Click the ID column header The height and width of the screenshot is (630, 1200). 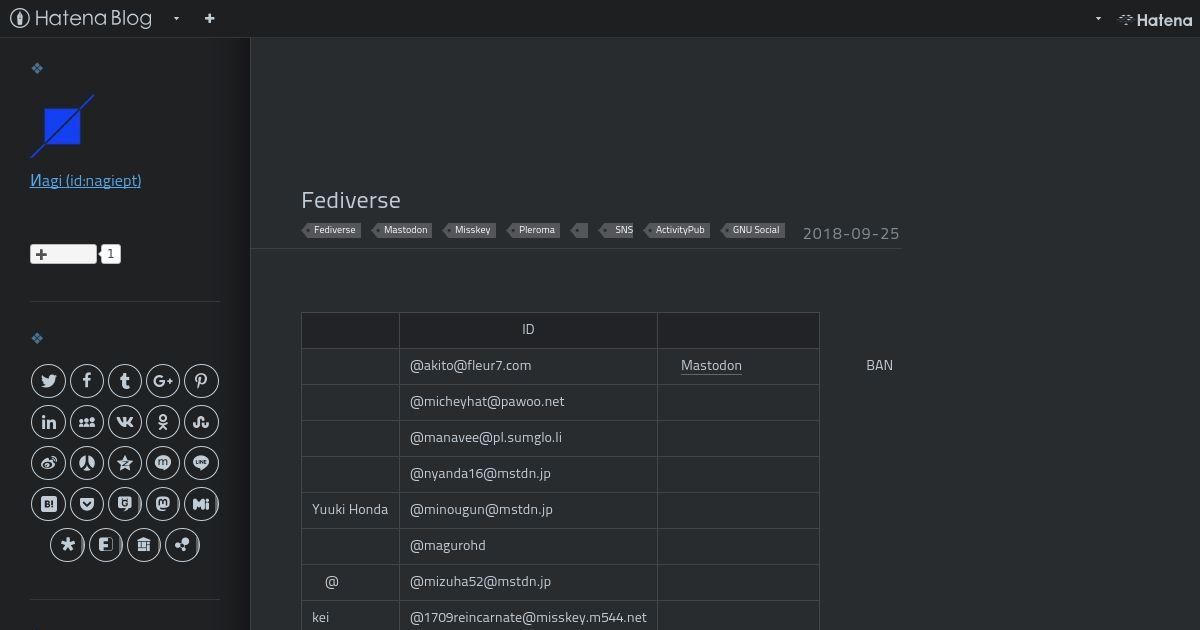528,330
